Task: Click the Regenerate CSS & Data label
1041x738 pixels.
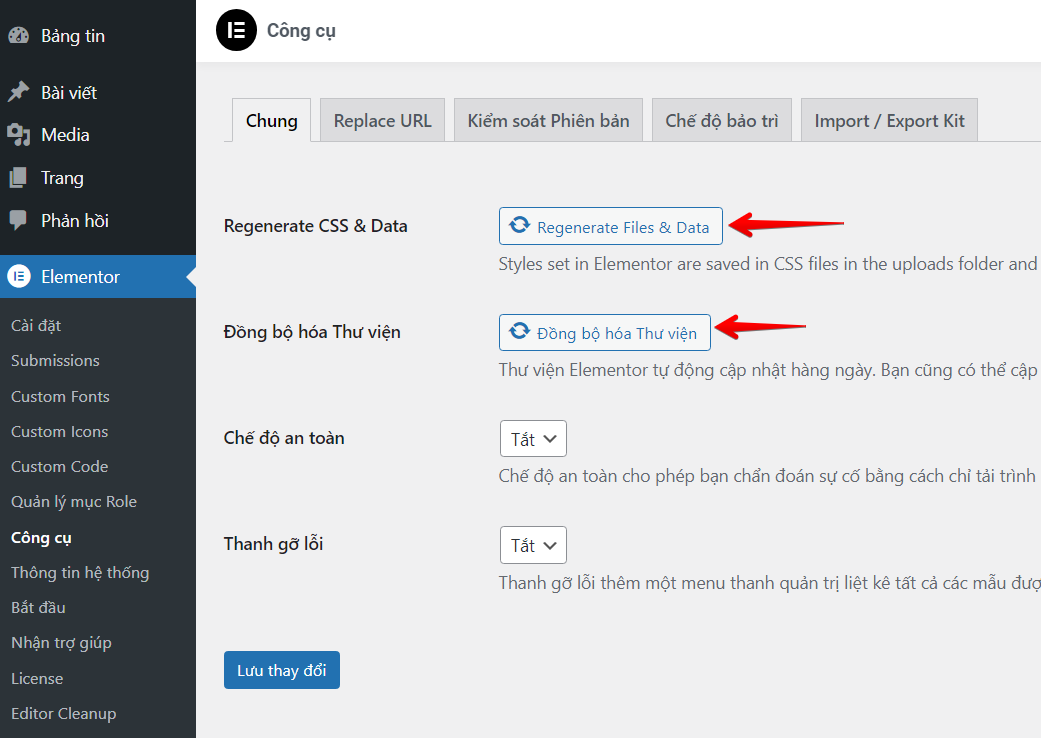Action: click(x=315, y=226)
